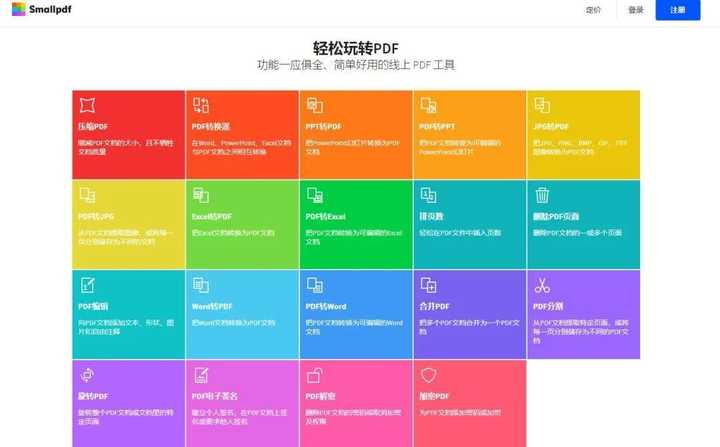This screenshot has width=720, height=447.
Task: Open the 压缩PDF title link
Action: tap(93, 126)
